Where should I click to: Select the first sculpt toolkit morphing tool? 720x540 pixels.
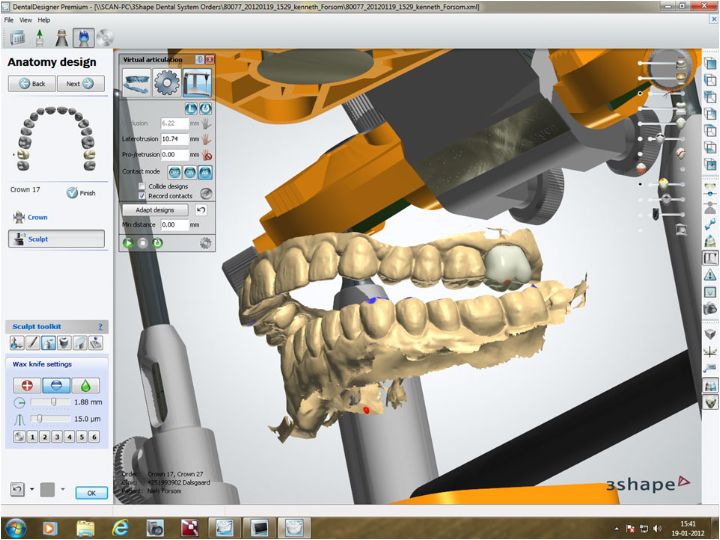click(17, 343)
